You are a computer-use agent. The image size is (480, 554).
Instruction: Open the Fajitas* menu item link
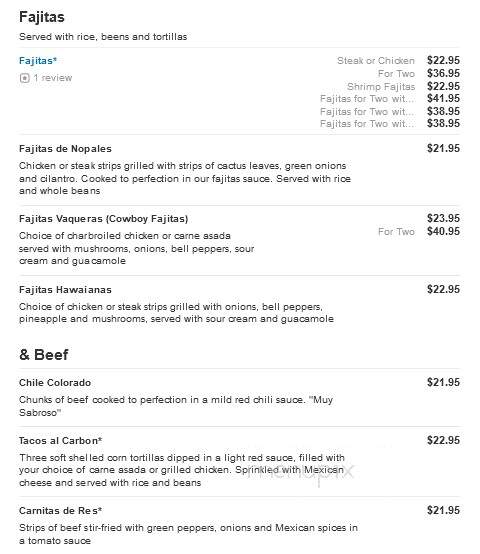pos(38,61)
